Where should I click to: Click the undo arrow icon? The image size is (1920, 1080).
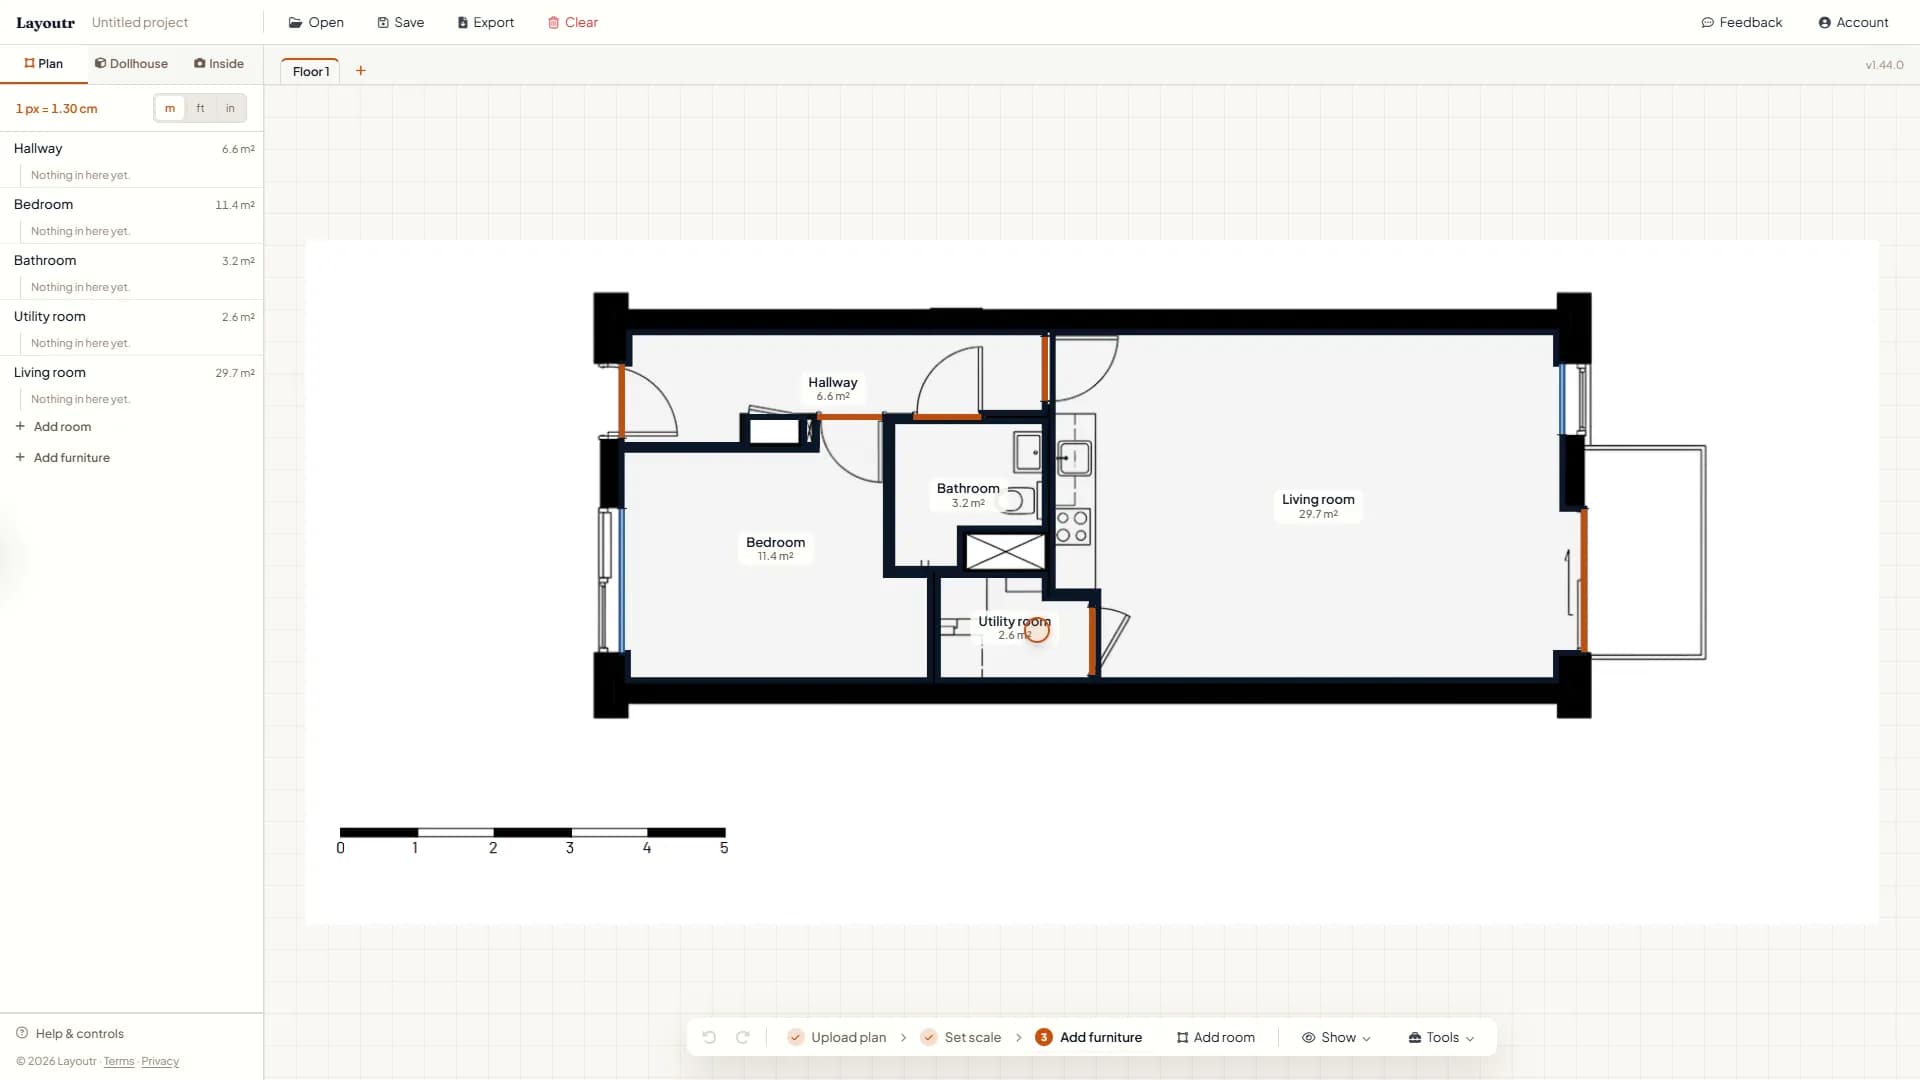pyautogui.click(x=709, y=1037)
